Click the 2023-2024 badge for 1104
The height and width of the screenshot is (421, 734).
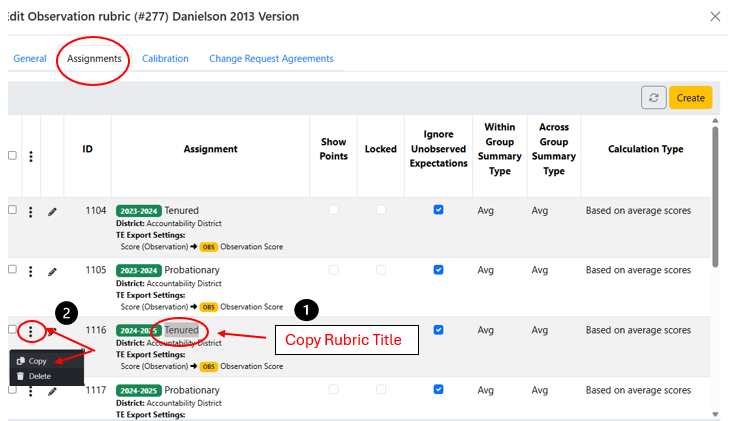(x=139, y=211)
